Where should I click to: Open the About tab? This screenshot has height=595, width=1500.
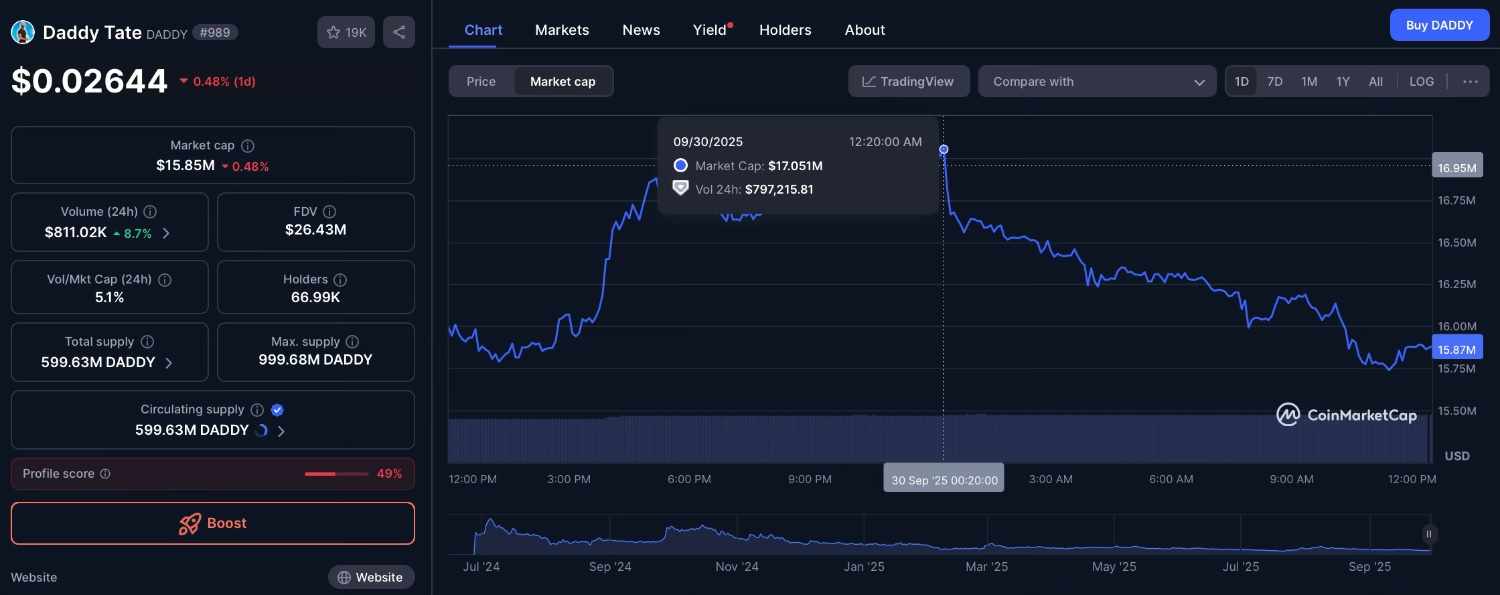[x=865, y=30]
